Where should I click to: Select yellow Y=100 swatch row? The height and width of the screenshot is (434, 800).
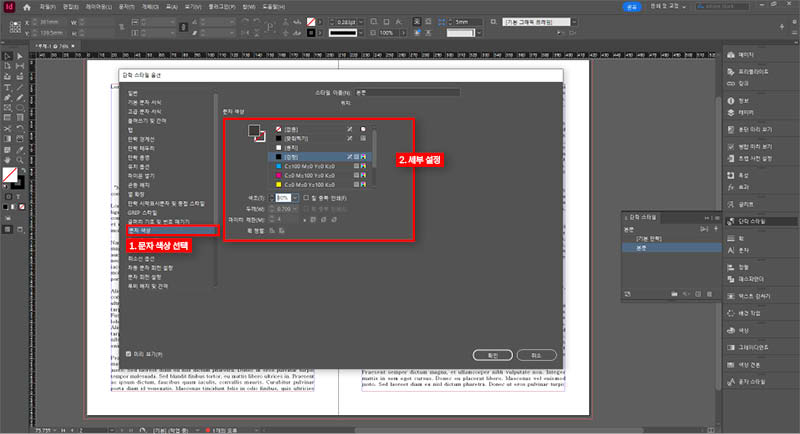tap(320, 185)
